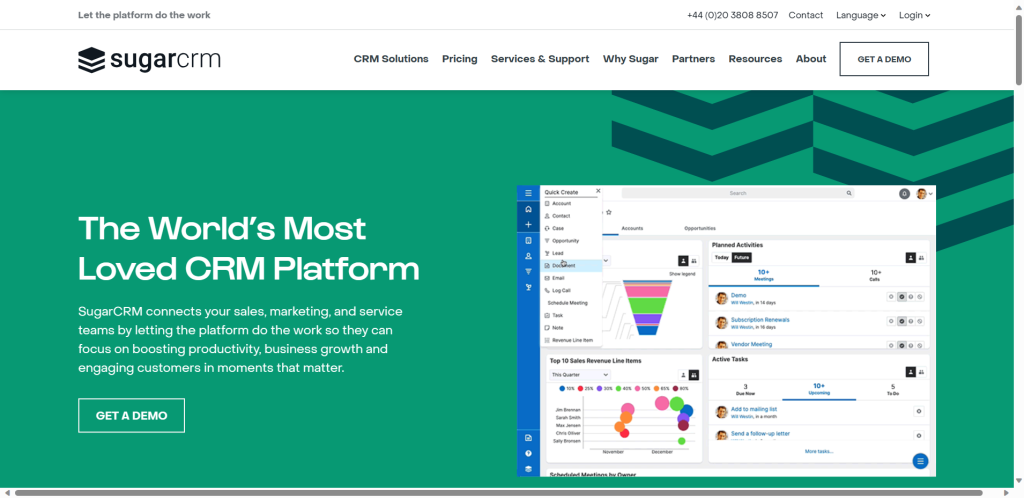Click team icon in Top 10 Sales panel
1024x498 pixels.
[x=694, y=375]
